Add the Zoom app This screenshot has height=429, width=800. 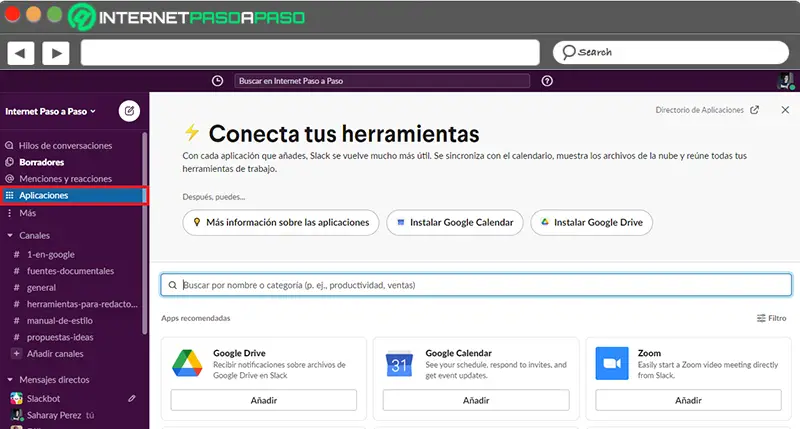click(688, 400)
